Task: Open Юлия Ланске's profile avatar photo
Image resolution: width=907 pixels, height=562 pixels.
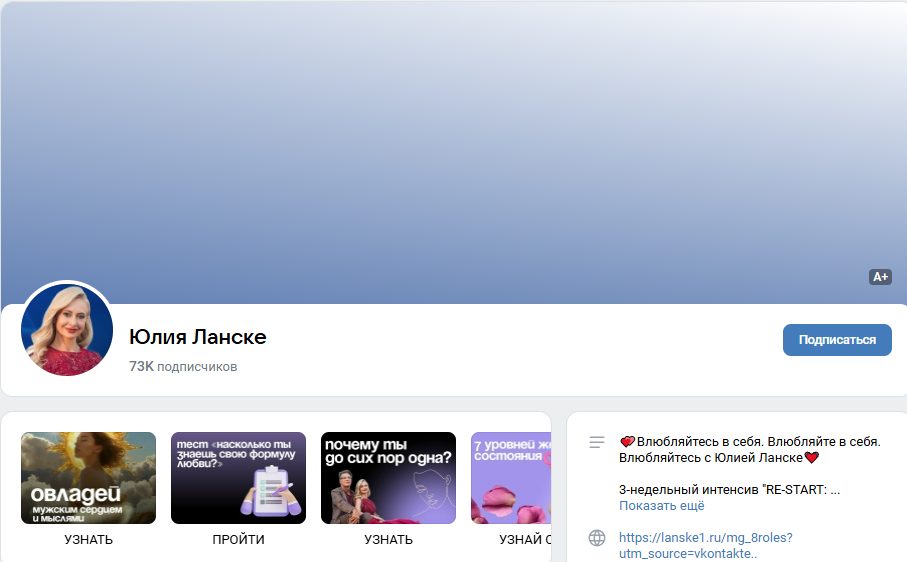Action: tap(67, 329)
